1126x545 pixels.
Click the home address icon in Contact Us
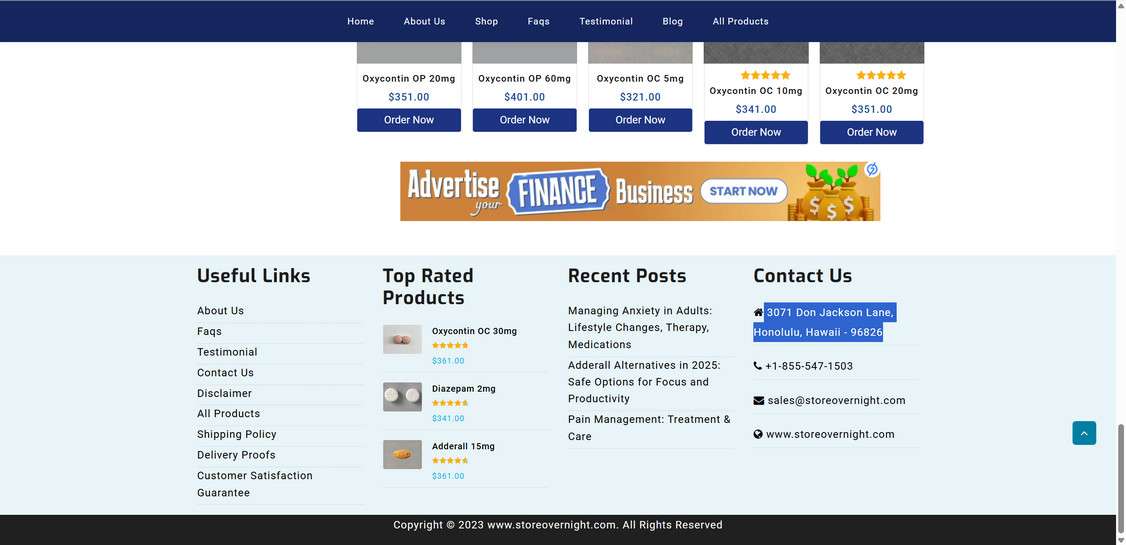[758, 312]
